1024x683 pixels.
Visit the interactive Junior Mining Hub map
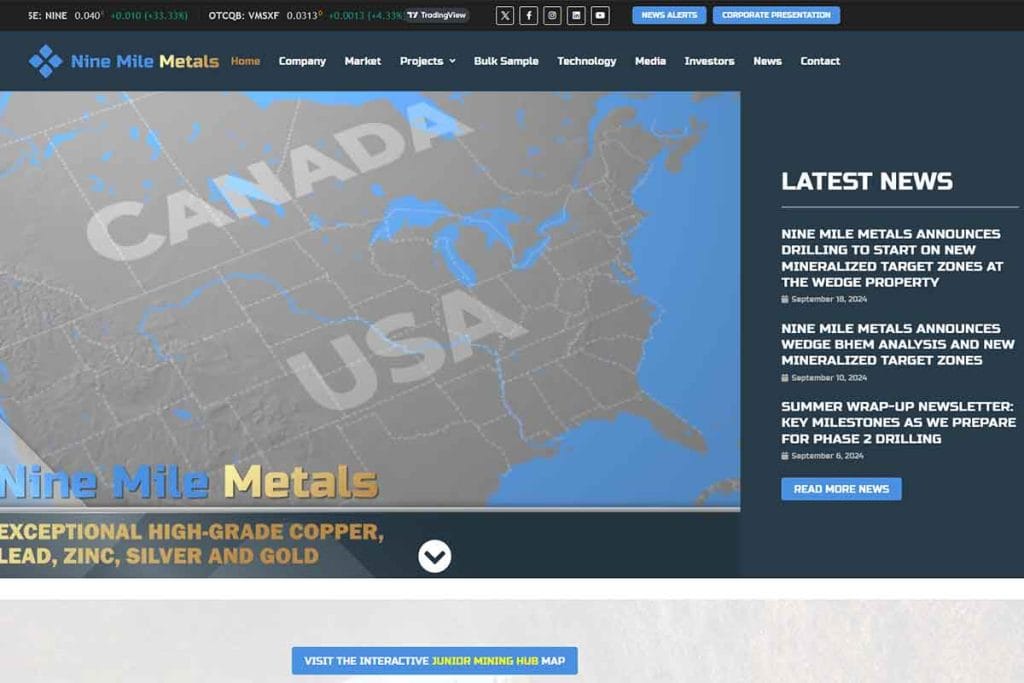(x=435, y=661)
